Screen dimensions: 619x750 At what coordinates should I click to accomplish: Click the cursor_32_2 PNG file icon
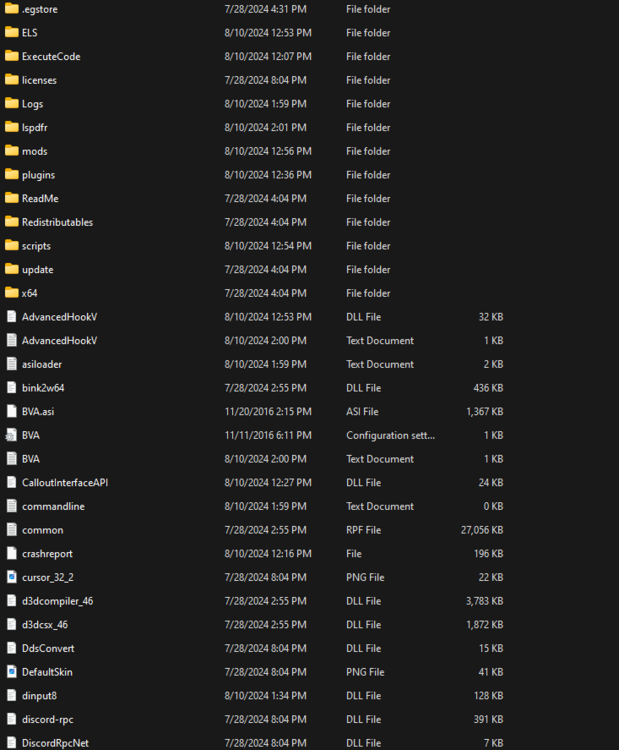tap(11, 577)
